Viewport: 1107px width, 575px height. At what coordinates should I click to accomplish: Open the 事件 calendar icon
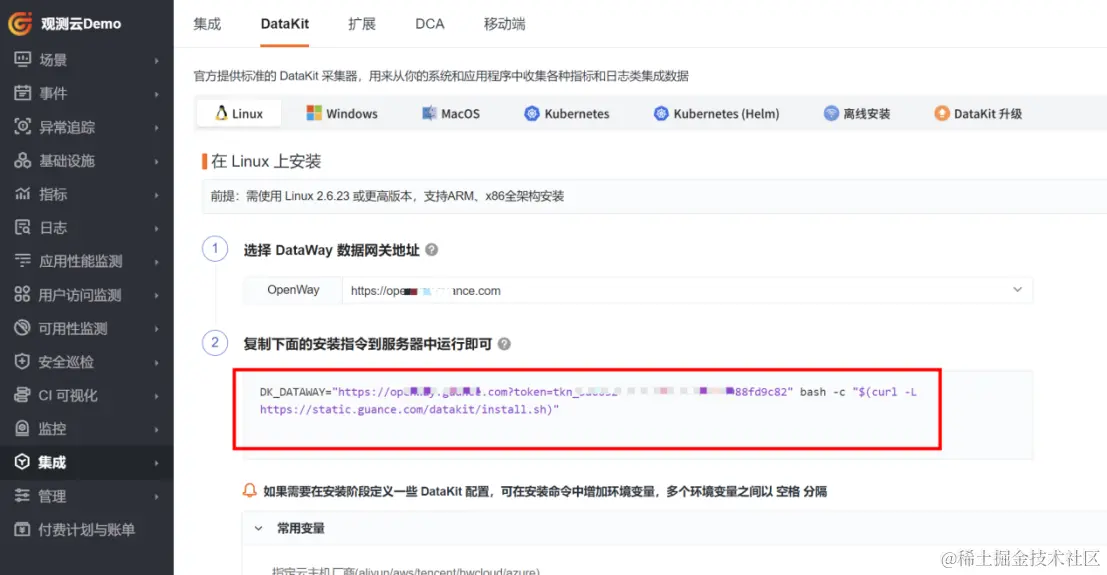(x=23, y=93)
